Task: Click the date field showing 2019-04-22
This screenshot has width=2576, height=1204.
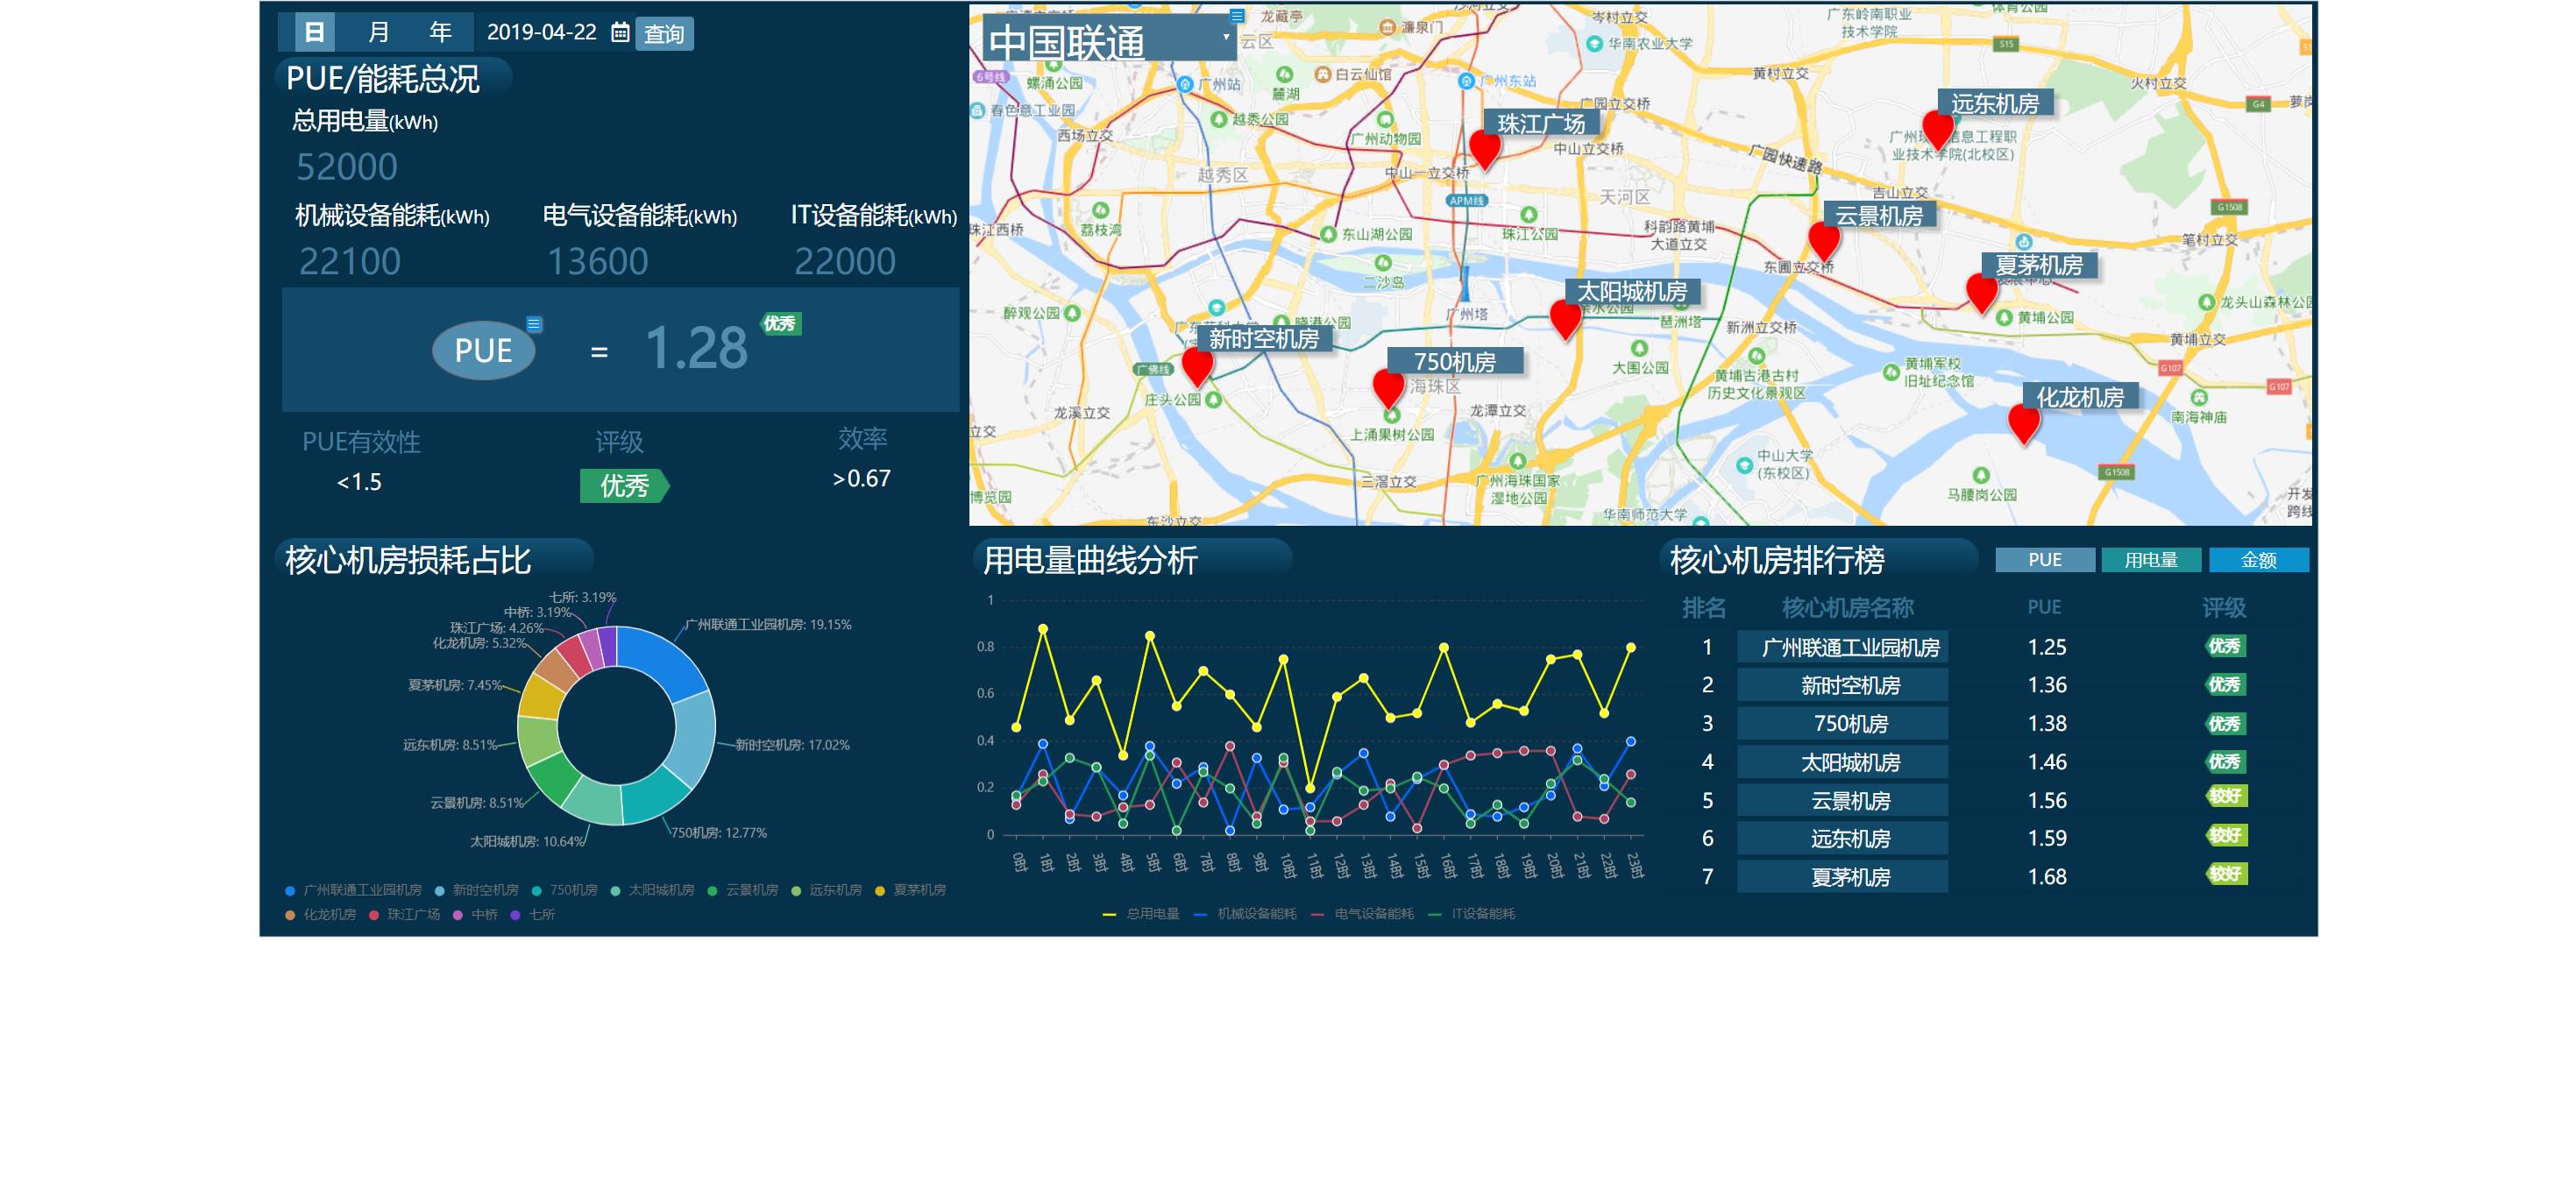Action: [x=541, y=33]
